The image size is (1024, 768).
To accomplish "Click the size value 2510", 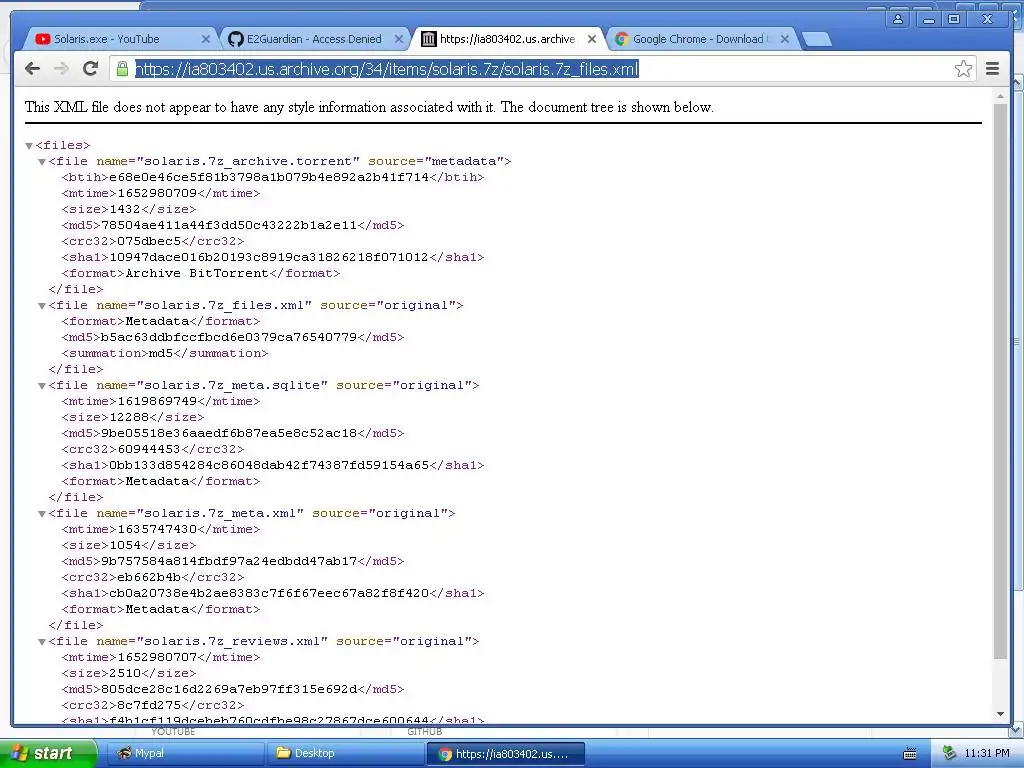I will (125, 673).
